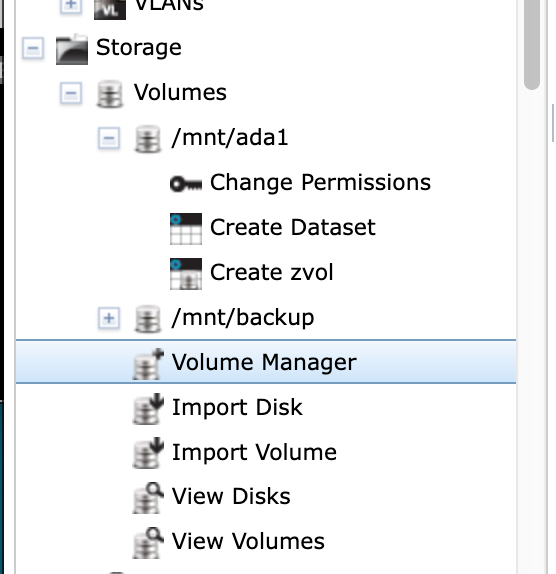Open the Change Permissions item
Screen dimensions: 556x574
320,183
